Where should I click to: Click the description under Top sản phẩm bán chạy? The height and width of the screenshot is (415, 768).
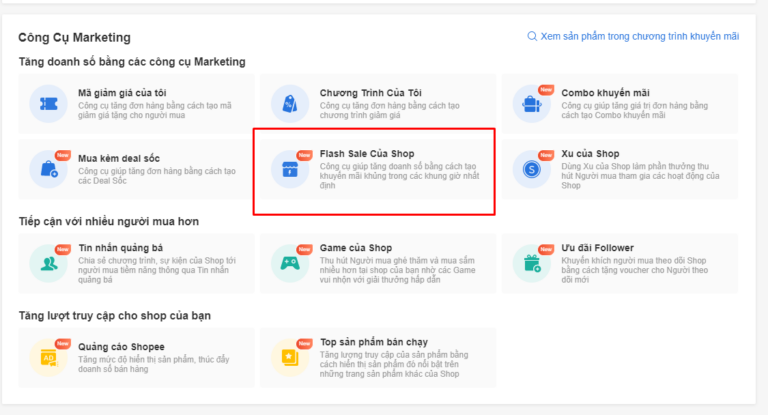tap(394, 364)
